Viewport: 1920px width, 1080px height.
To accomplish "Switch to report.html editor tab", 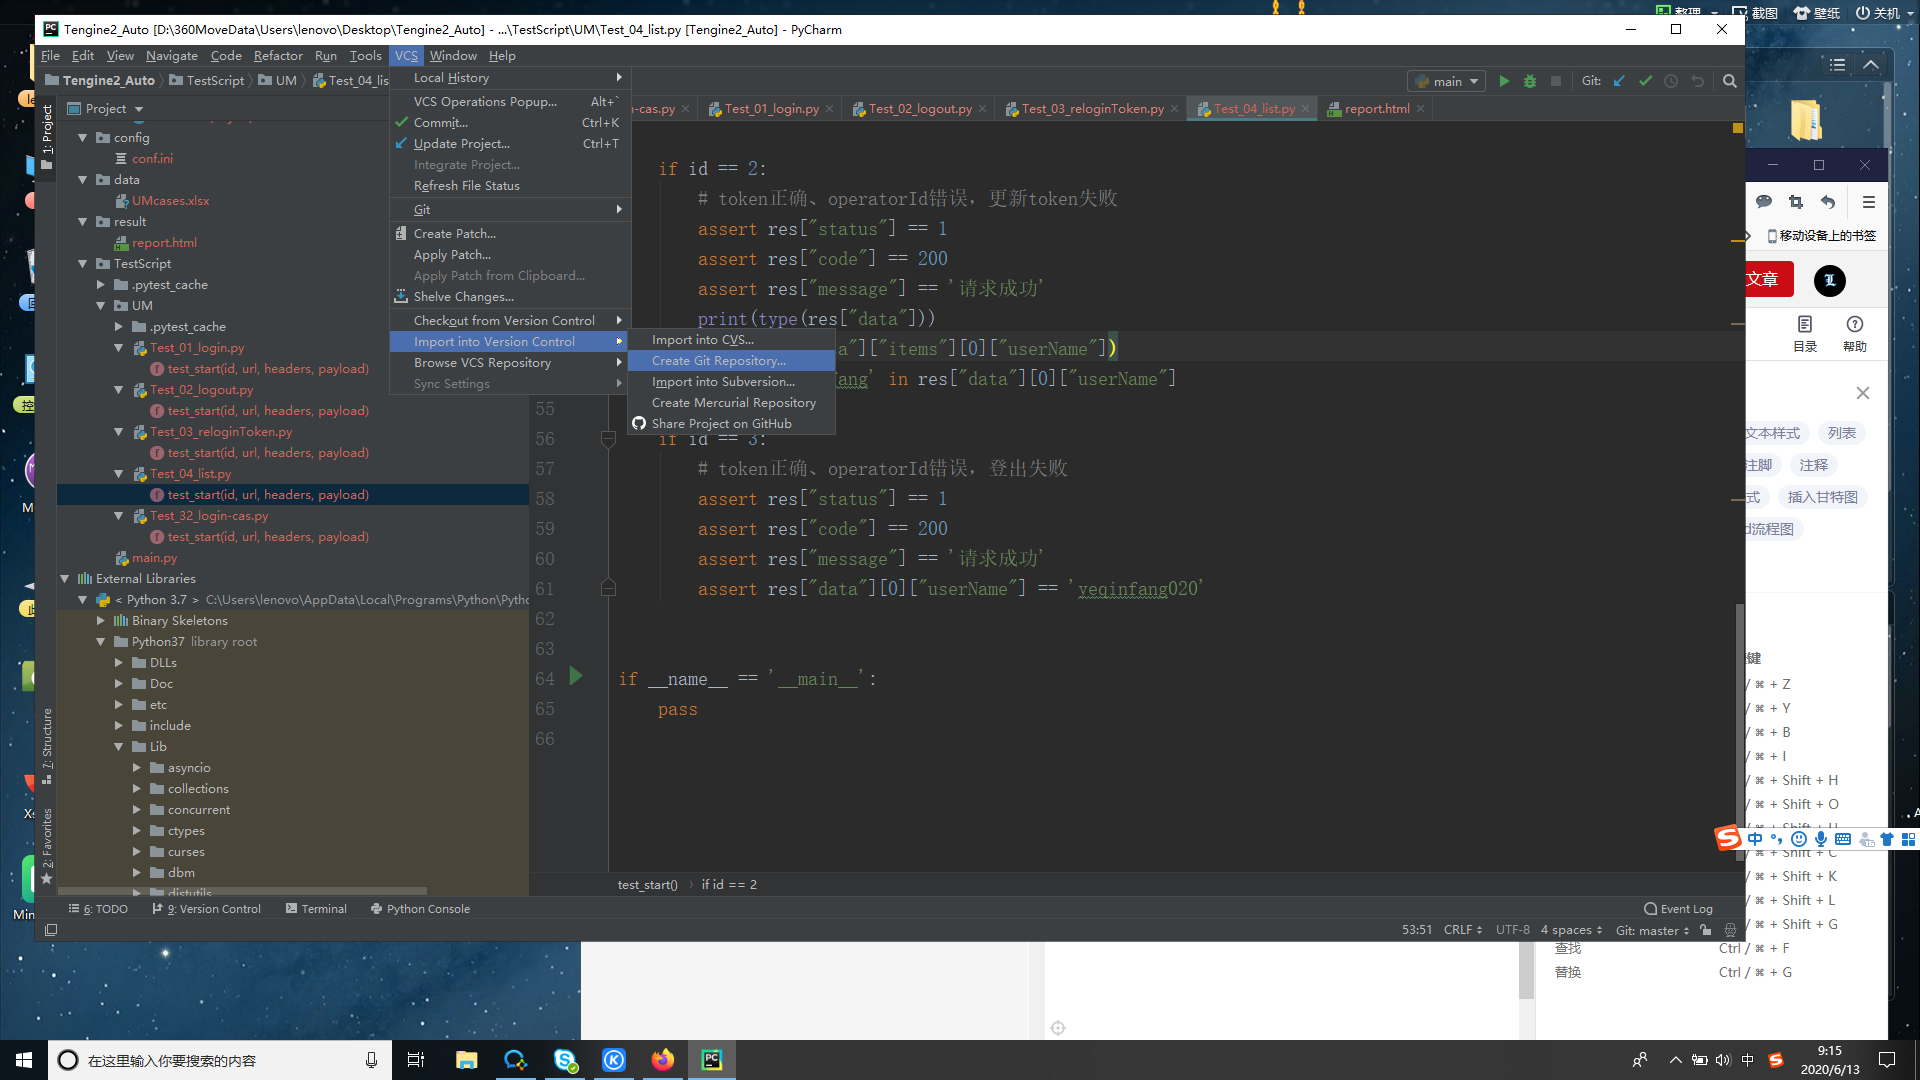I will click(1376, 109).
